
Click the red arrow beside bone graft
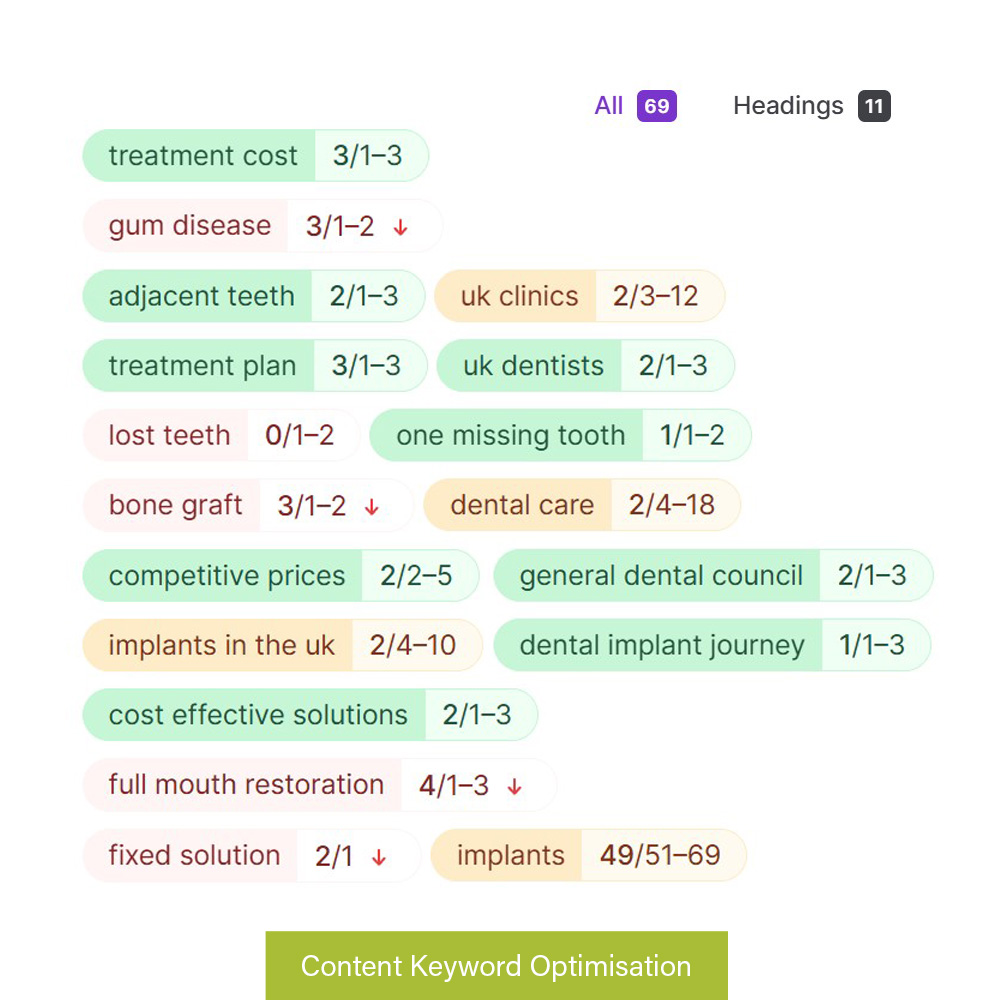click(372, 507)
